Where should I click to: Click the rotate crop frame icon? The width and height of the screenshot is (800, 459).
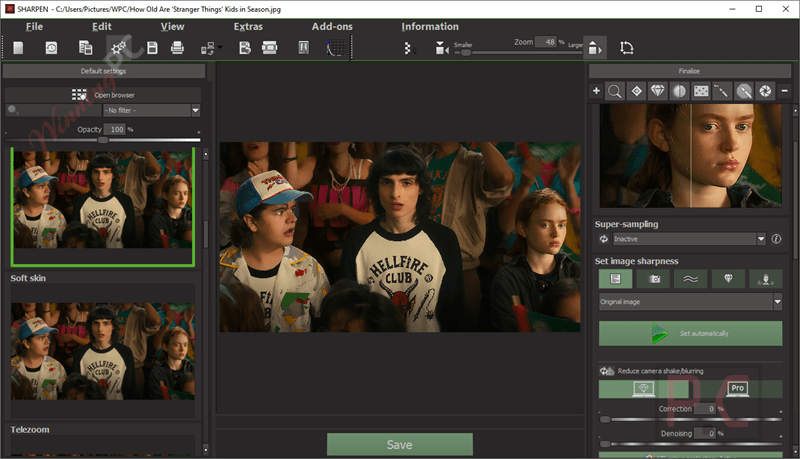(627, 48)
